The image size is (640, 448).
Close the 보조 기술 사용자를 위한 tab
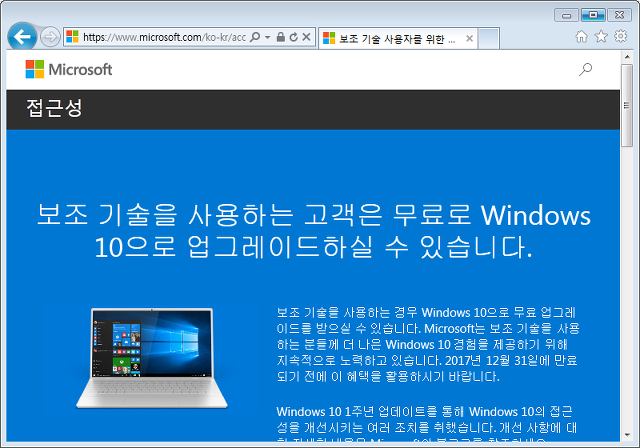469,38
